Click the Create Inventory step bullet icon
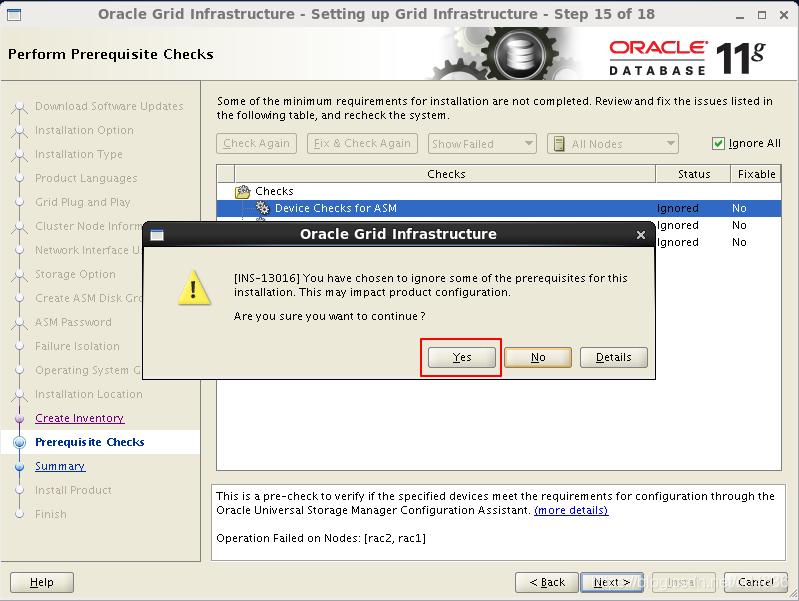Viewport: 799px width, 601px height. 19,419
